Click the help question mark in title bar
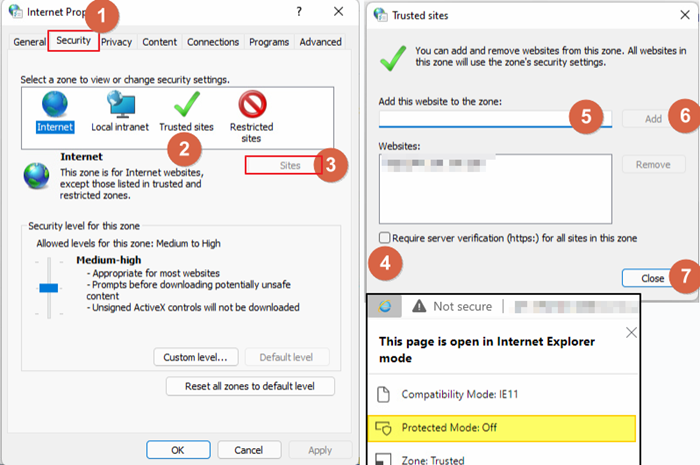Screen dimensions: 700x465 (x=299, y=12)
